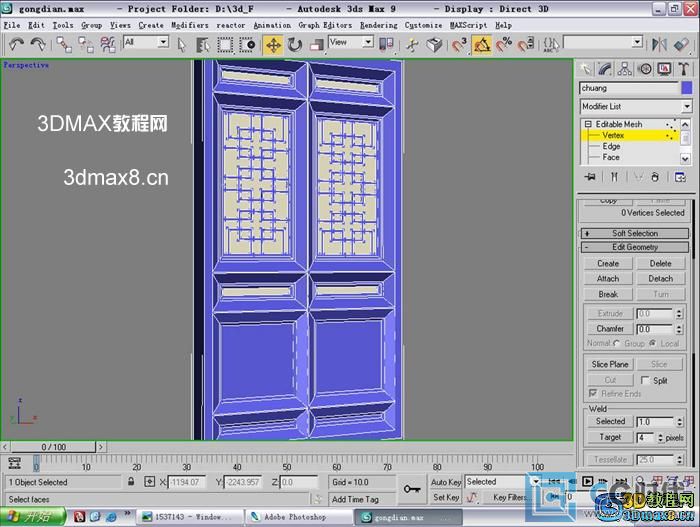
Task: Open the Select by Name tool
Action: [203, 44]
